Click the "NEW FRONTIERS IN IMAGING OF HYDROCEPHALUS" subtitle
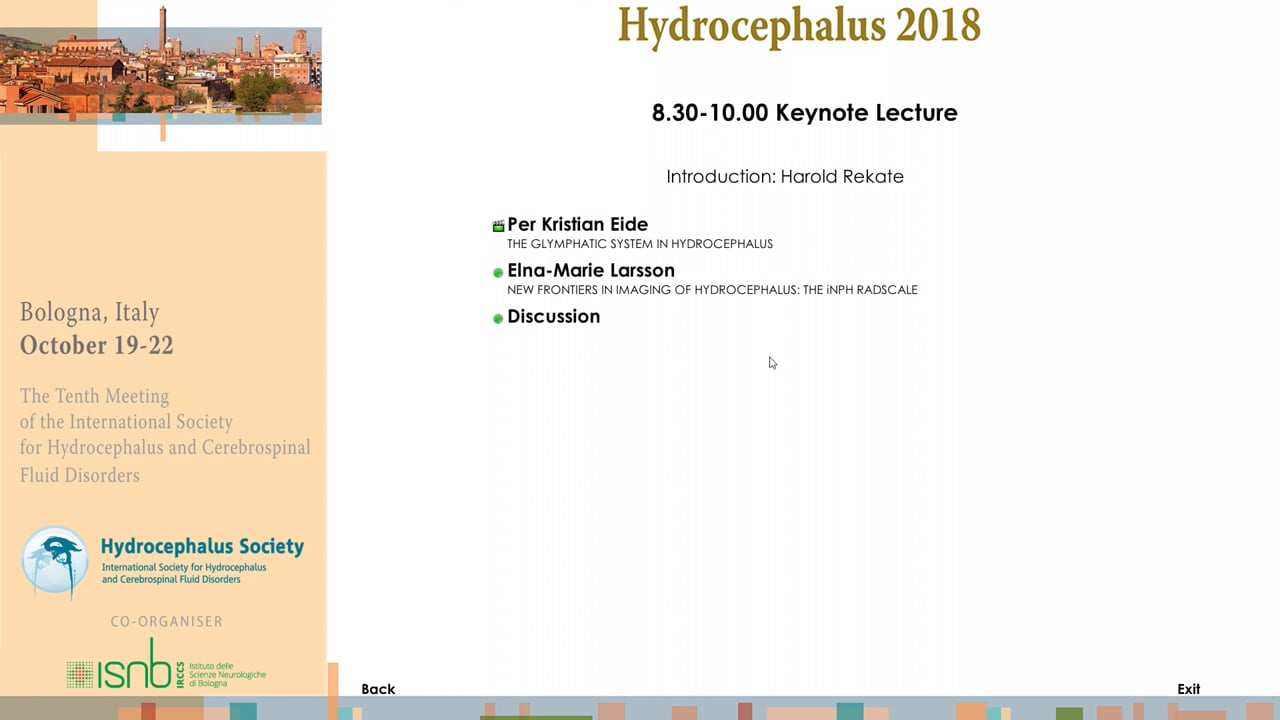 point(712,290)
